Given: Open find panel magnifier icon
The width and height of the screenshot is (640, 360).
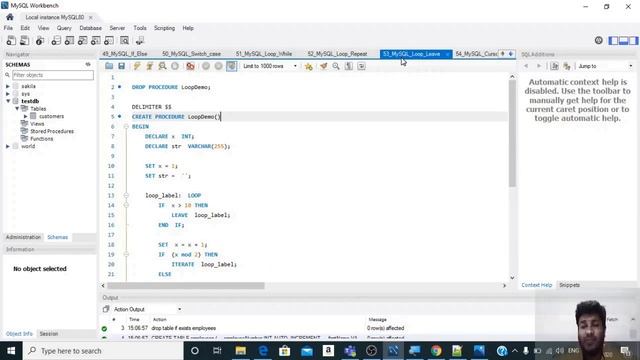Looking at the screenshot, I should coord(336,66).
